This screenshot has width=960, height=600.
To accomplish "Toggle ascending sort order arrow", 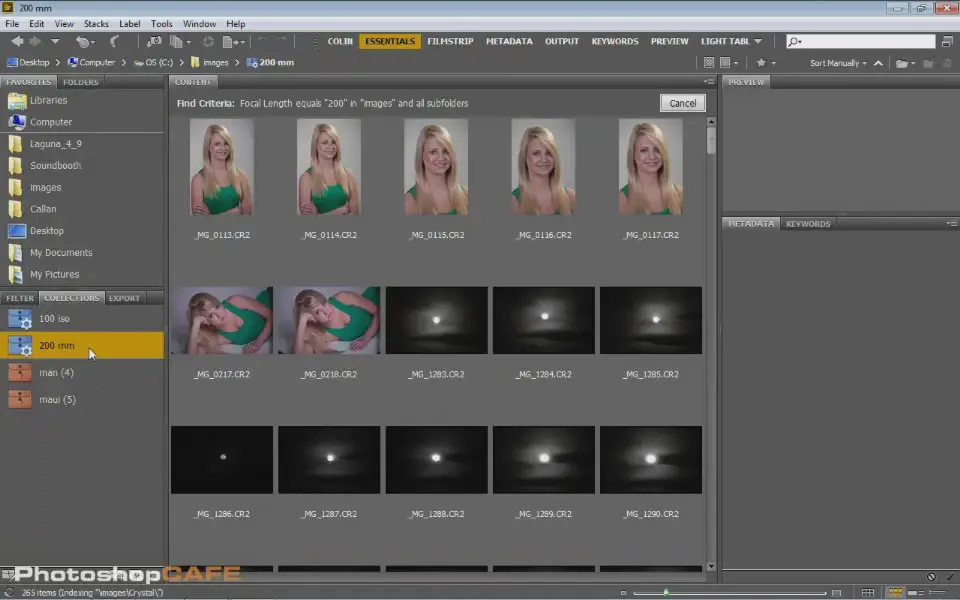I will (x=878, y=62).
